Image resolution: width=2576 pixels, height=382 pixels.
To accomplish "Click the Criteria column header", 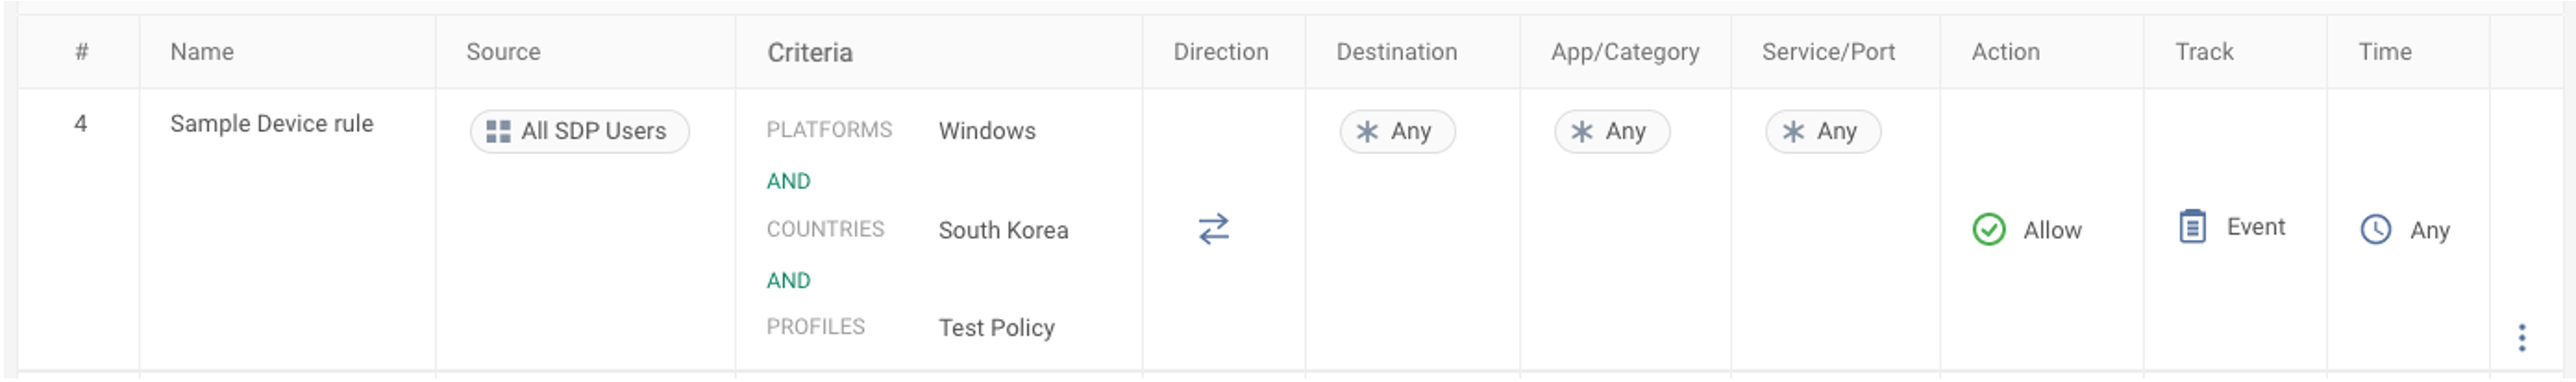I will (x=809, y=53).
